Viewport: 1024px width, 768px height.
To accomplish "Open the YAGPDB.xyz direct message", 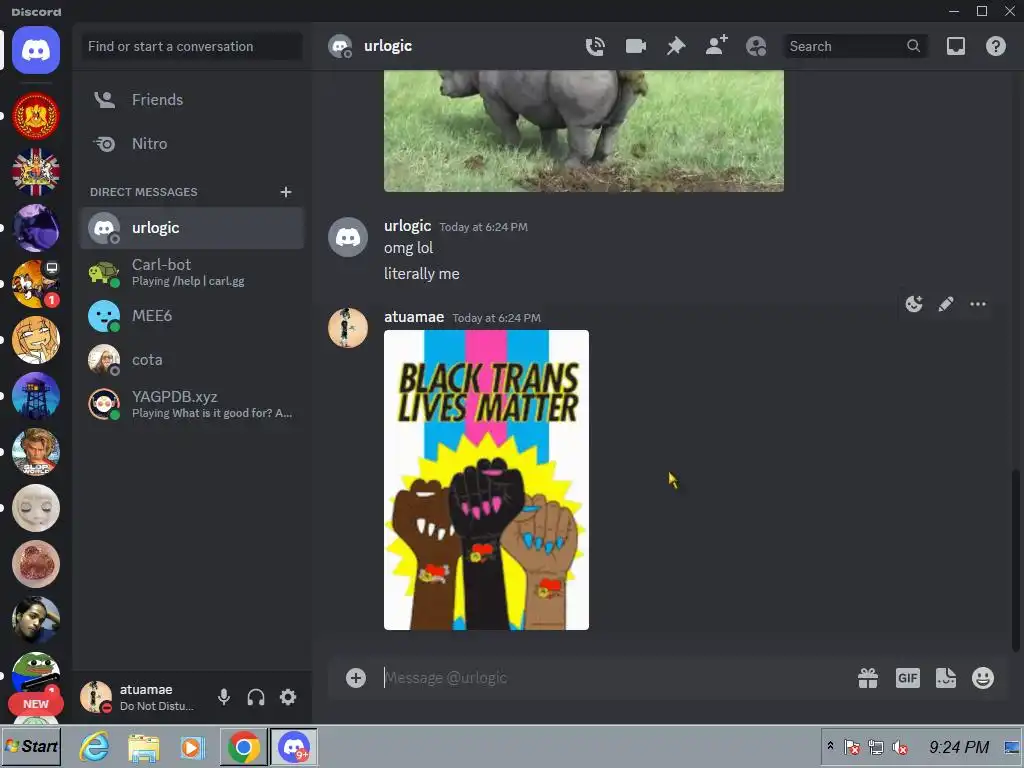I will point(192,404).
